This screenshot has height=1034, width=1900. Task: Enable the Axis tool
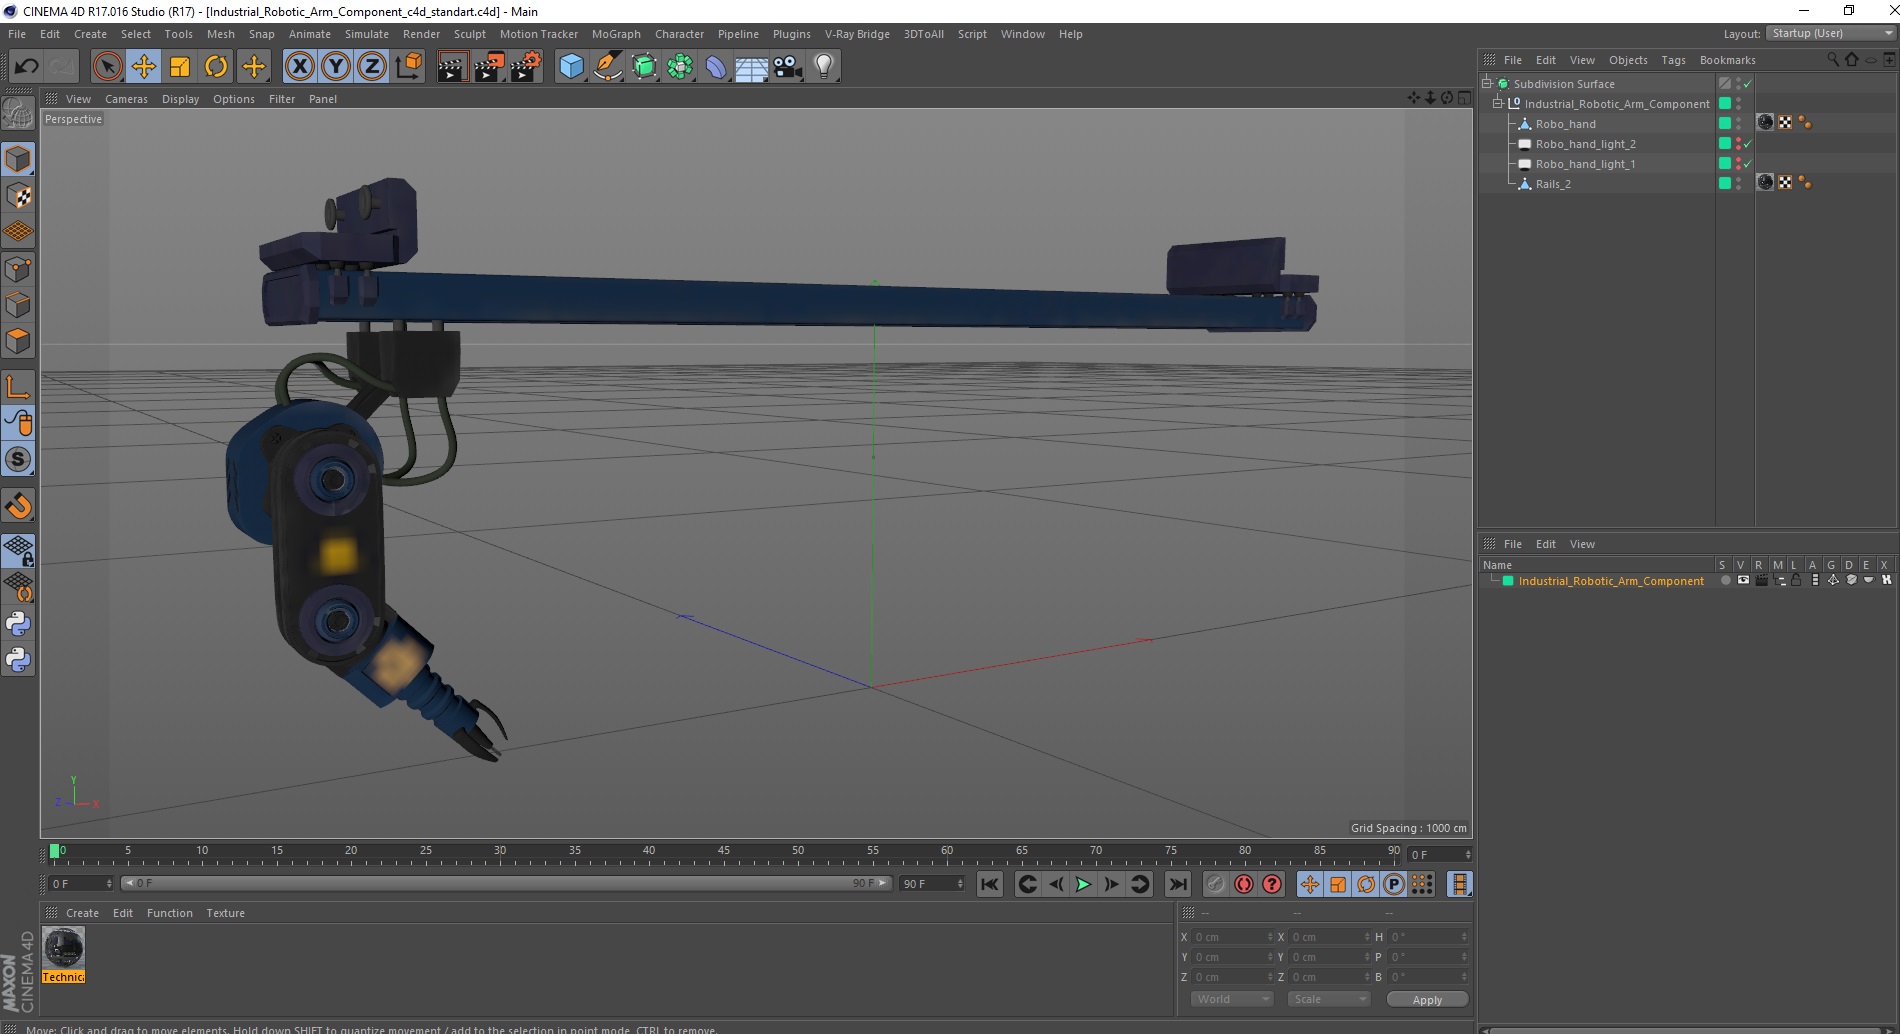(18, 387)
